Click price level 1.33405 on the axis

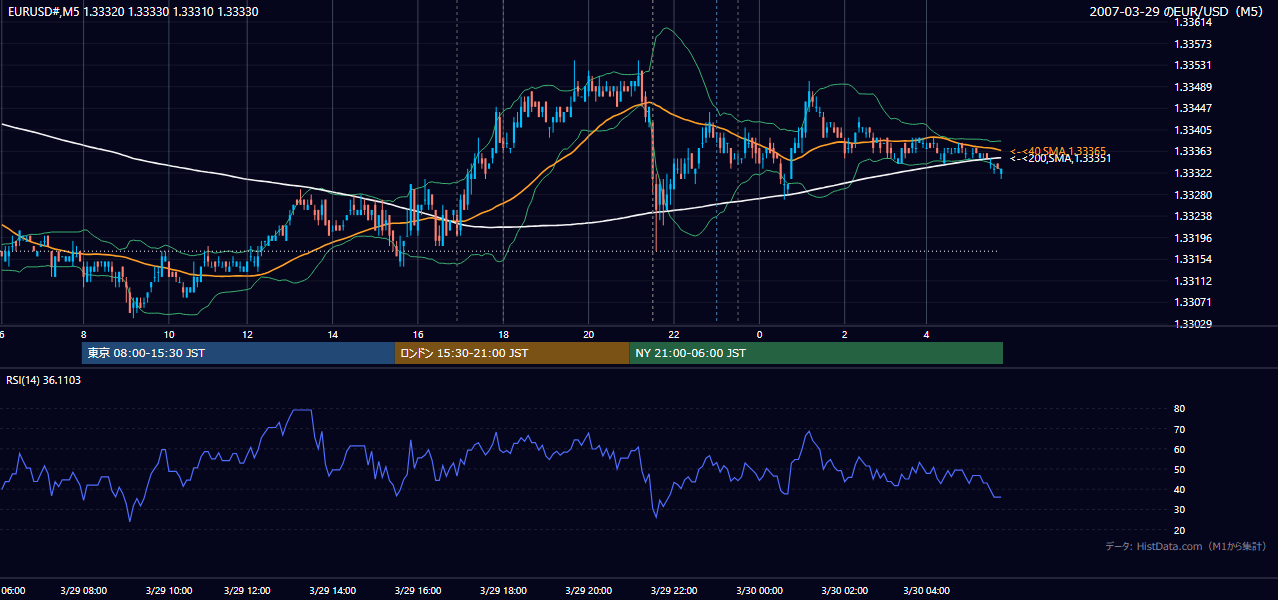pyautogui.click(x=1193, y=130)
